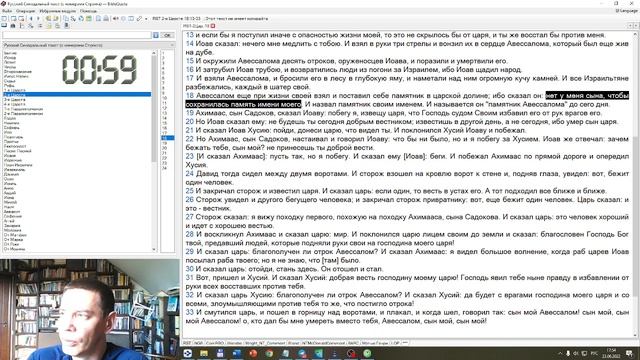Viewport: 640px width, 360px height.
Task: Select the book 3-я Царств in the list
Action: tap(14, 99)
